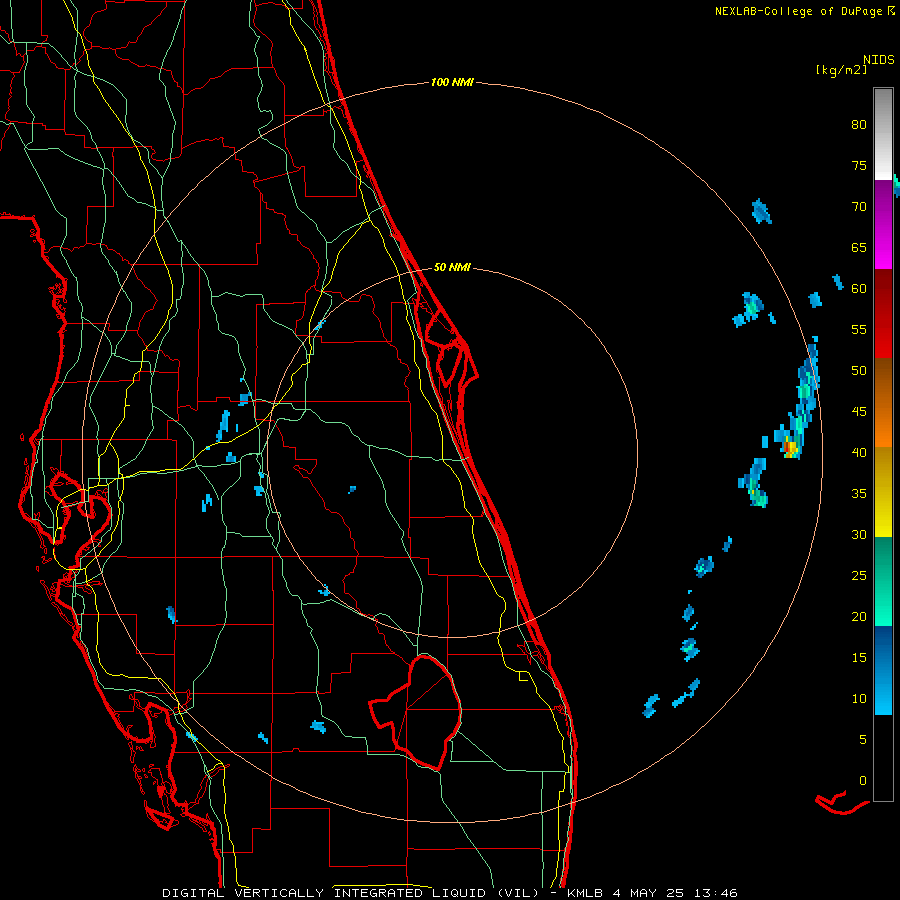Click the '5' value on the color scale
The image size is (900, 900).
[863, 740]
